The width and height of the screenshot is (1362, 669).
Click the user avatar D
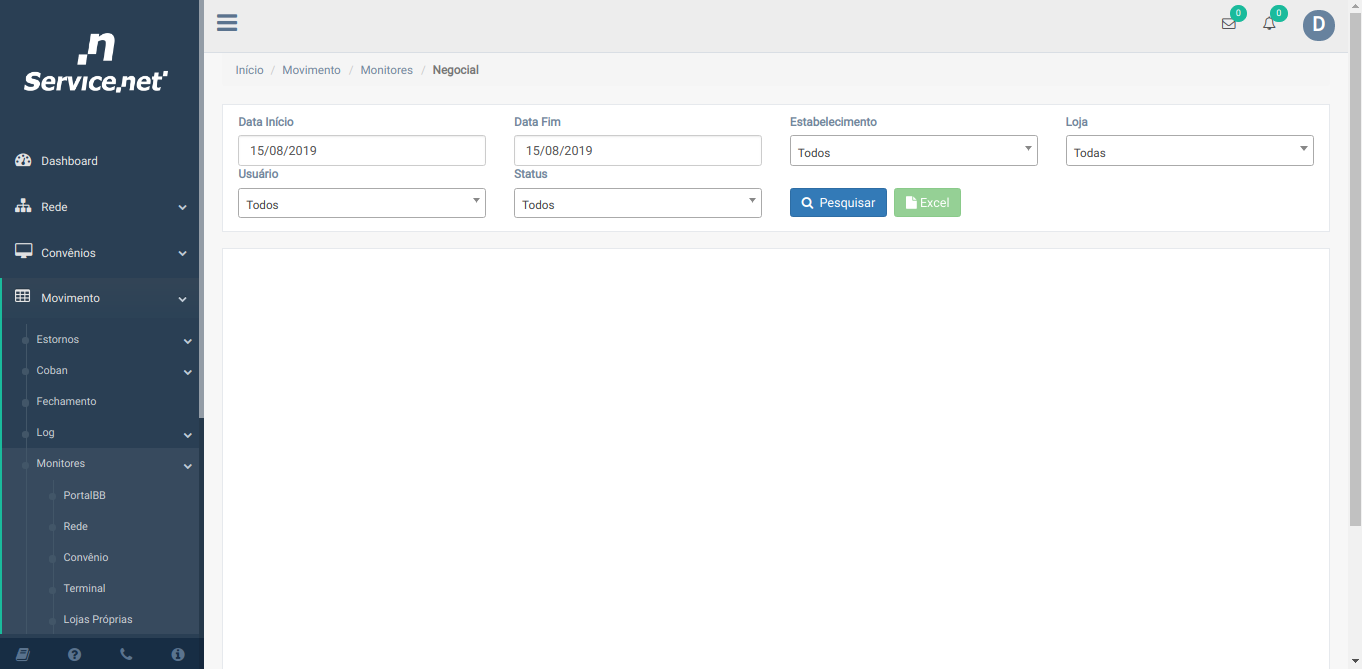tap(1318, 25)
